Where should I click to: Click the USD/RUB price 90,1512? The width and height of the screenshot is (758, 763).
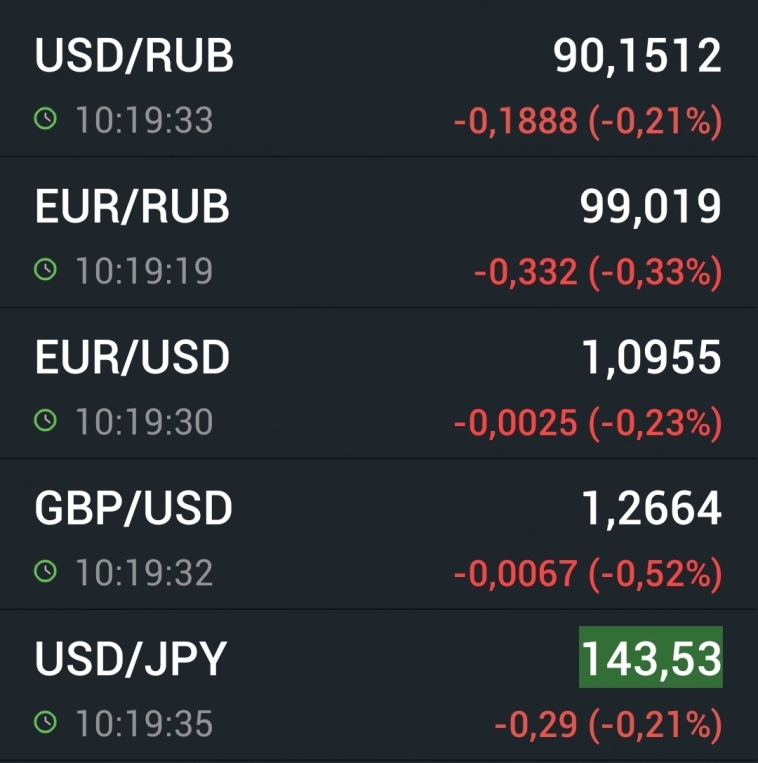click(637, 57)
